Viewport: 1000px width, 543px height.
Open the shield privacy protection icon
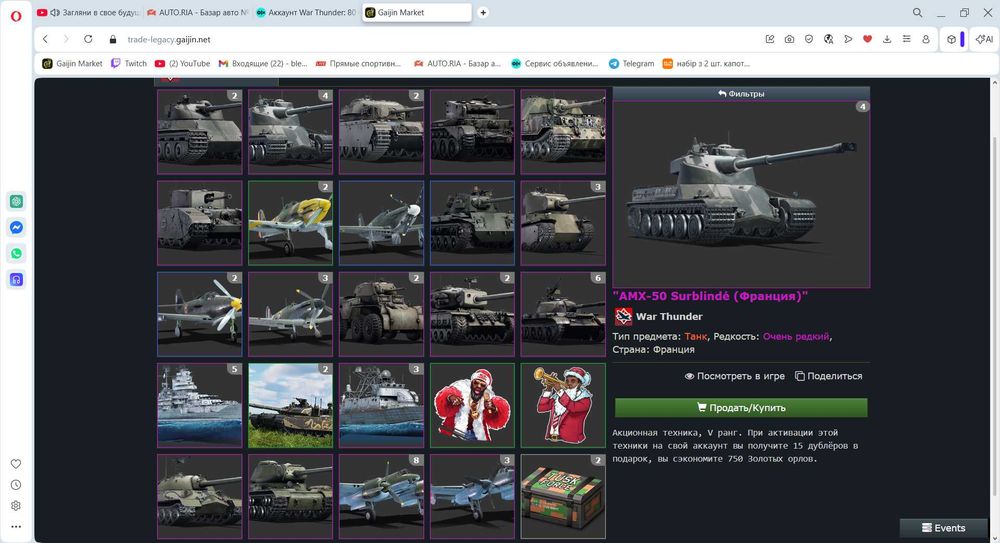[x=809, y=39]
